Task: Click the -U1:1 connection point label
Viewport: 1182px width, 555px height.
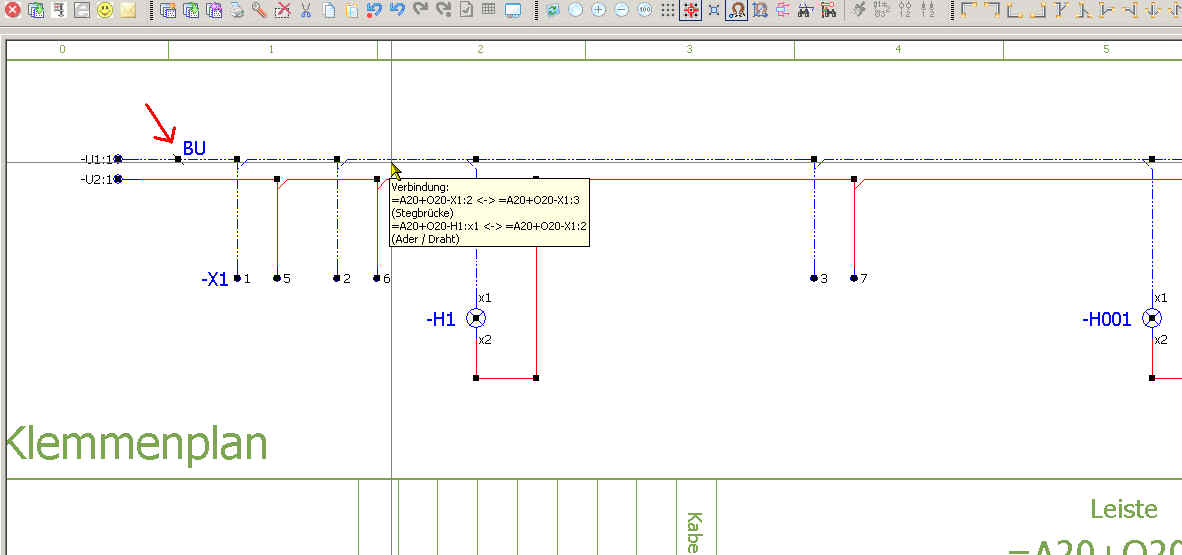Action: pos(96,159)
